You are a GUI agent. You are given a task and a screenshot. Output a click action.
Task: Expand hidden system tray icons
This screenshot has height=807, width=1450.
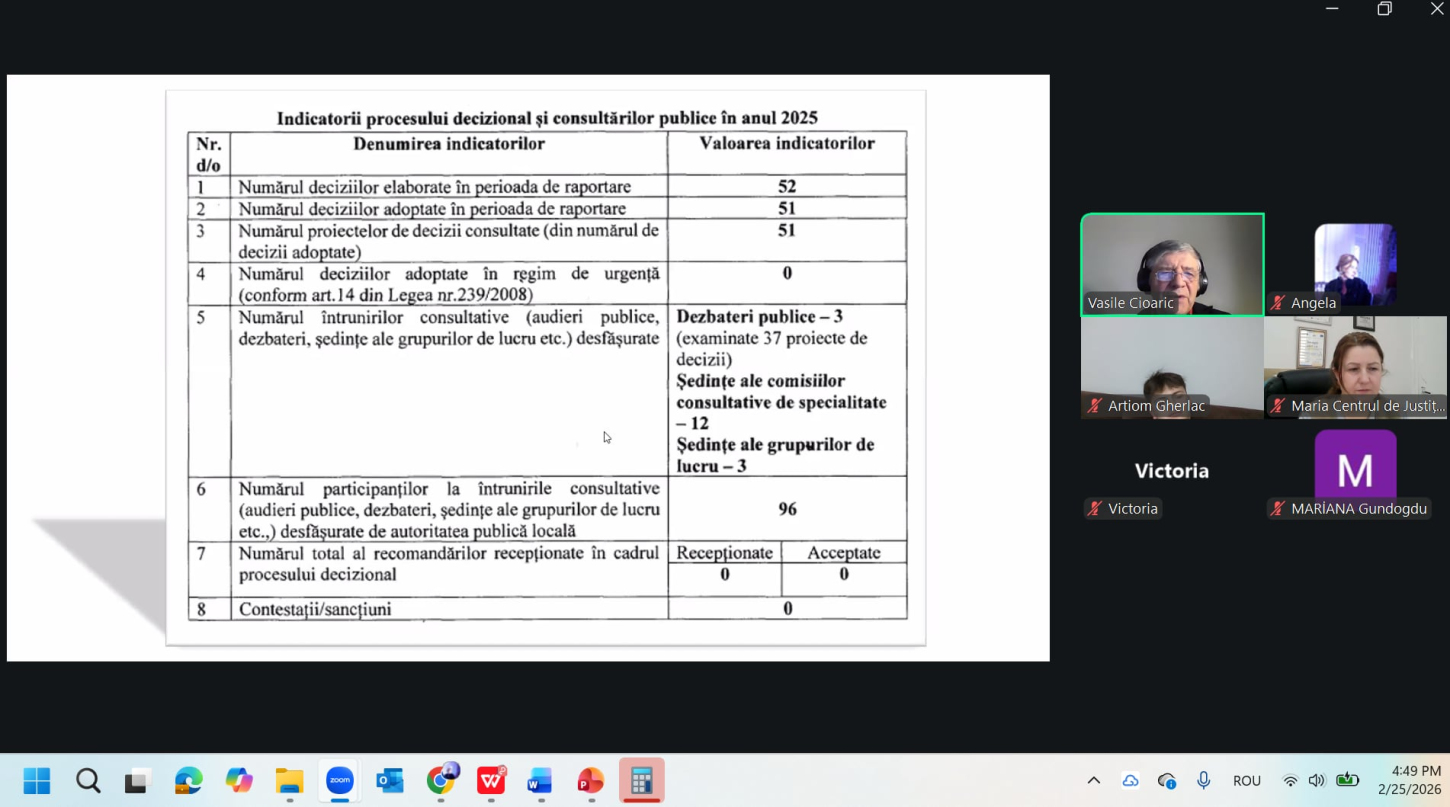[x=1094, y=780]
